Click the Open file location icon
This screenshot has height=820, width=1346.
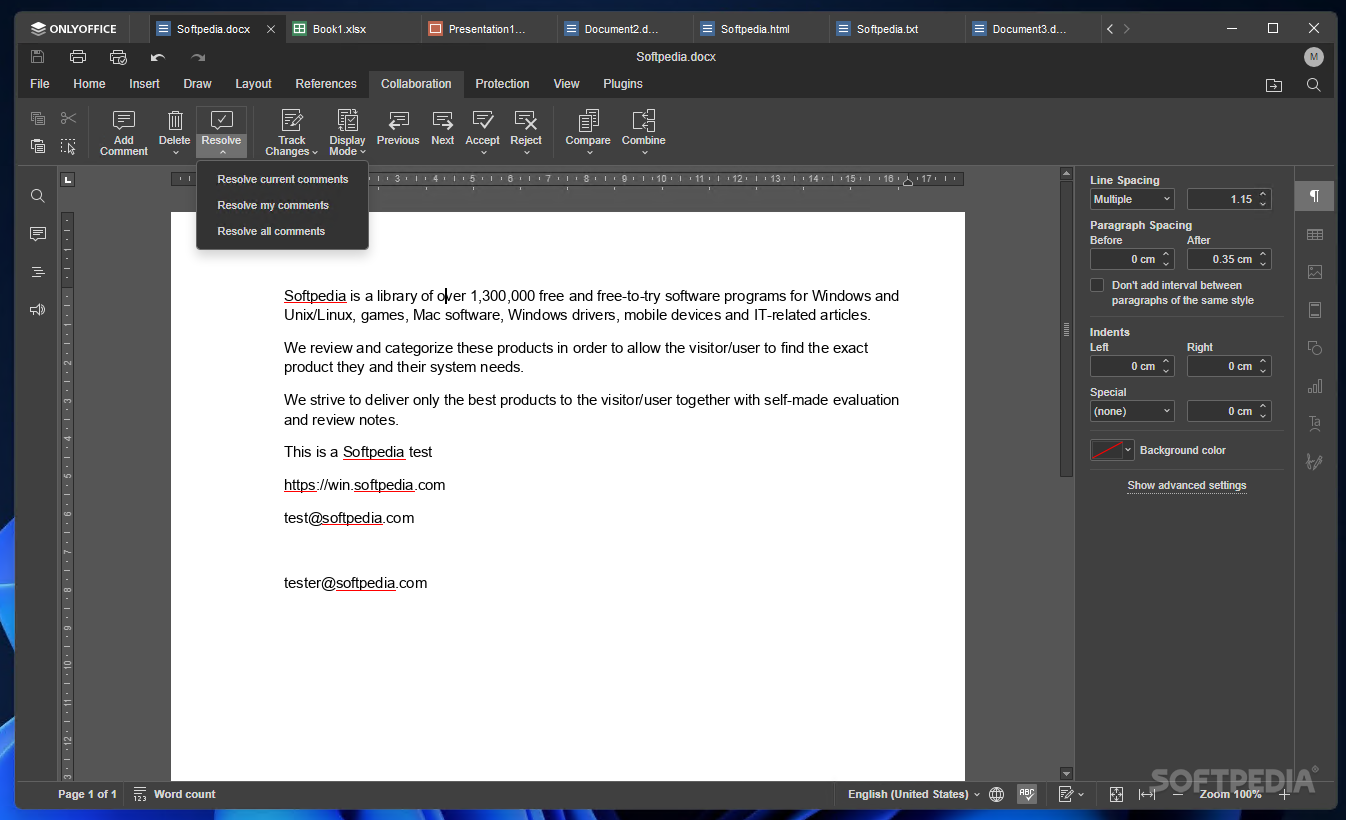point(1274,85)
